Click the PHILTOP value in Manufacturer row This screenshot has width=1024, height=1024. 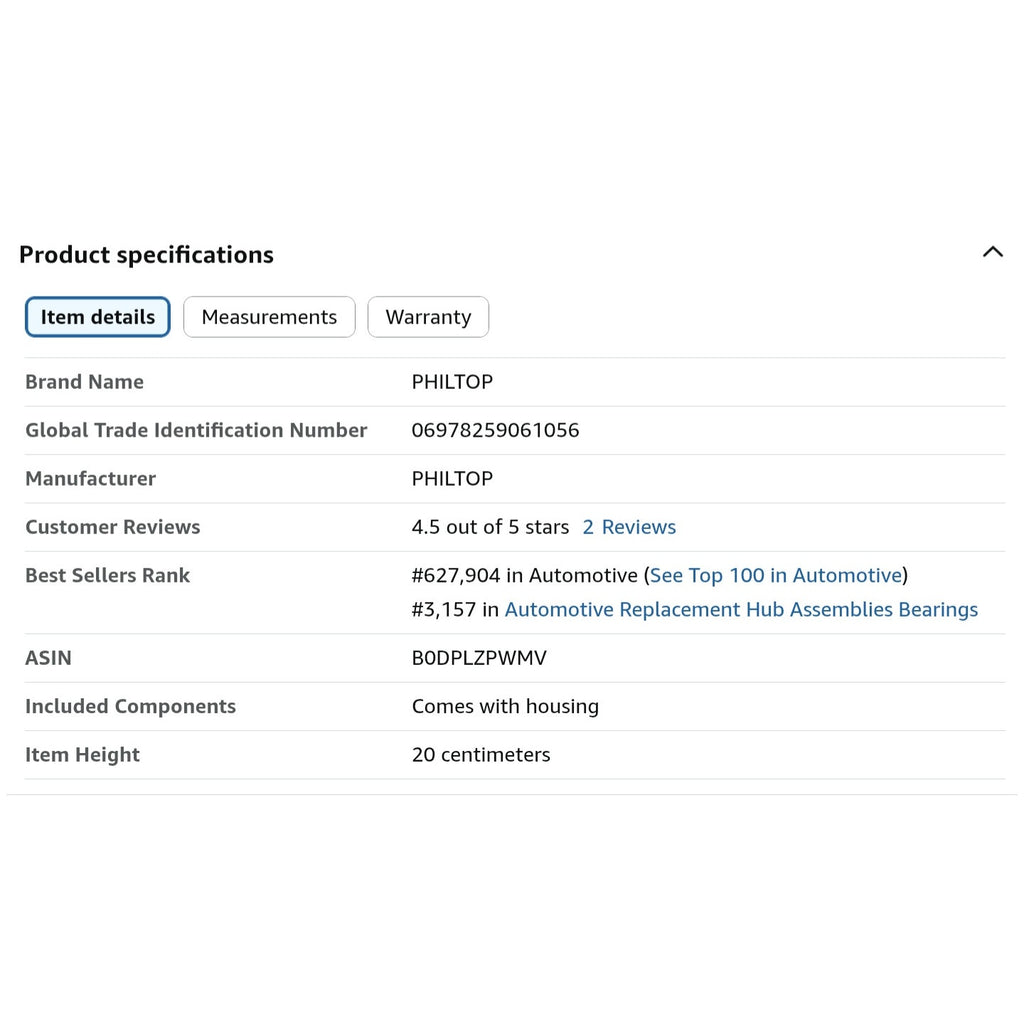[452, 479]
